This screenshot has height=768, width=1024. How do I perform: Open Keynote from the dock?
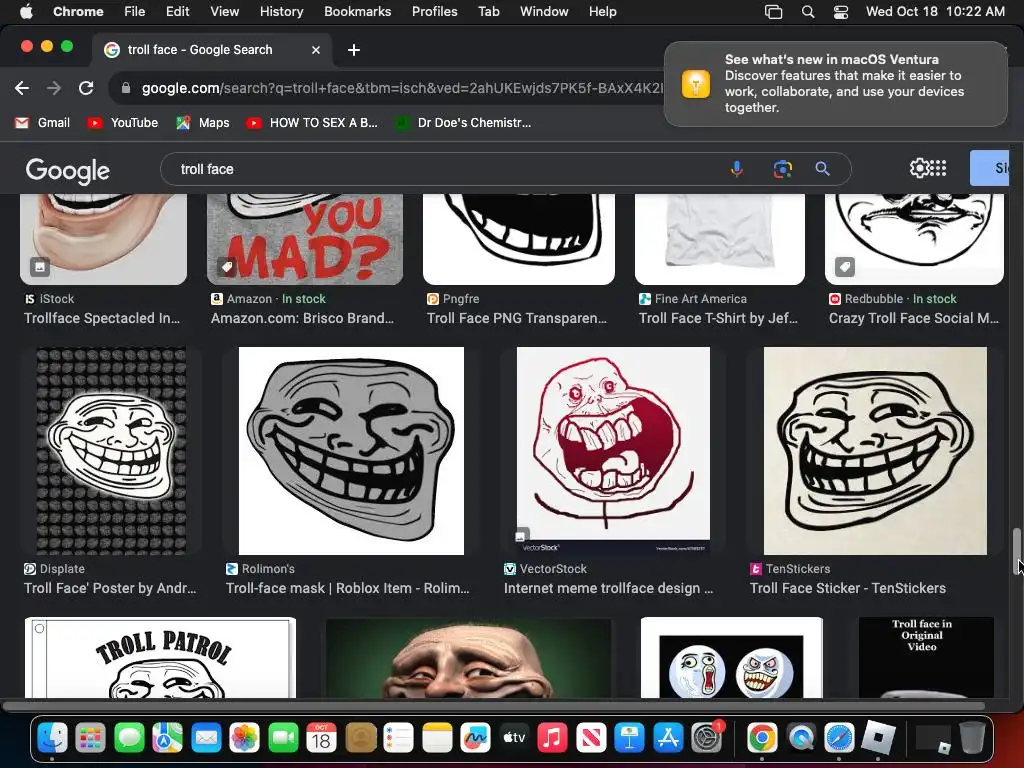click(630, 739)
